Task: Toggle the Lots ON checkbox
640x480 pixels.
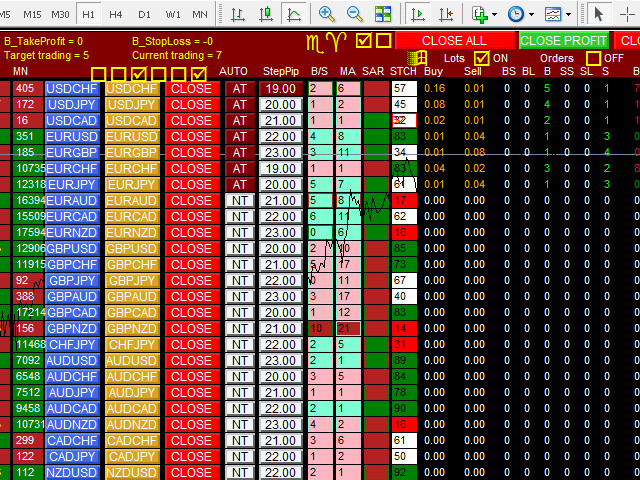Action: [481, 58]
